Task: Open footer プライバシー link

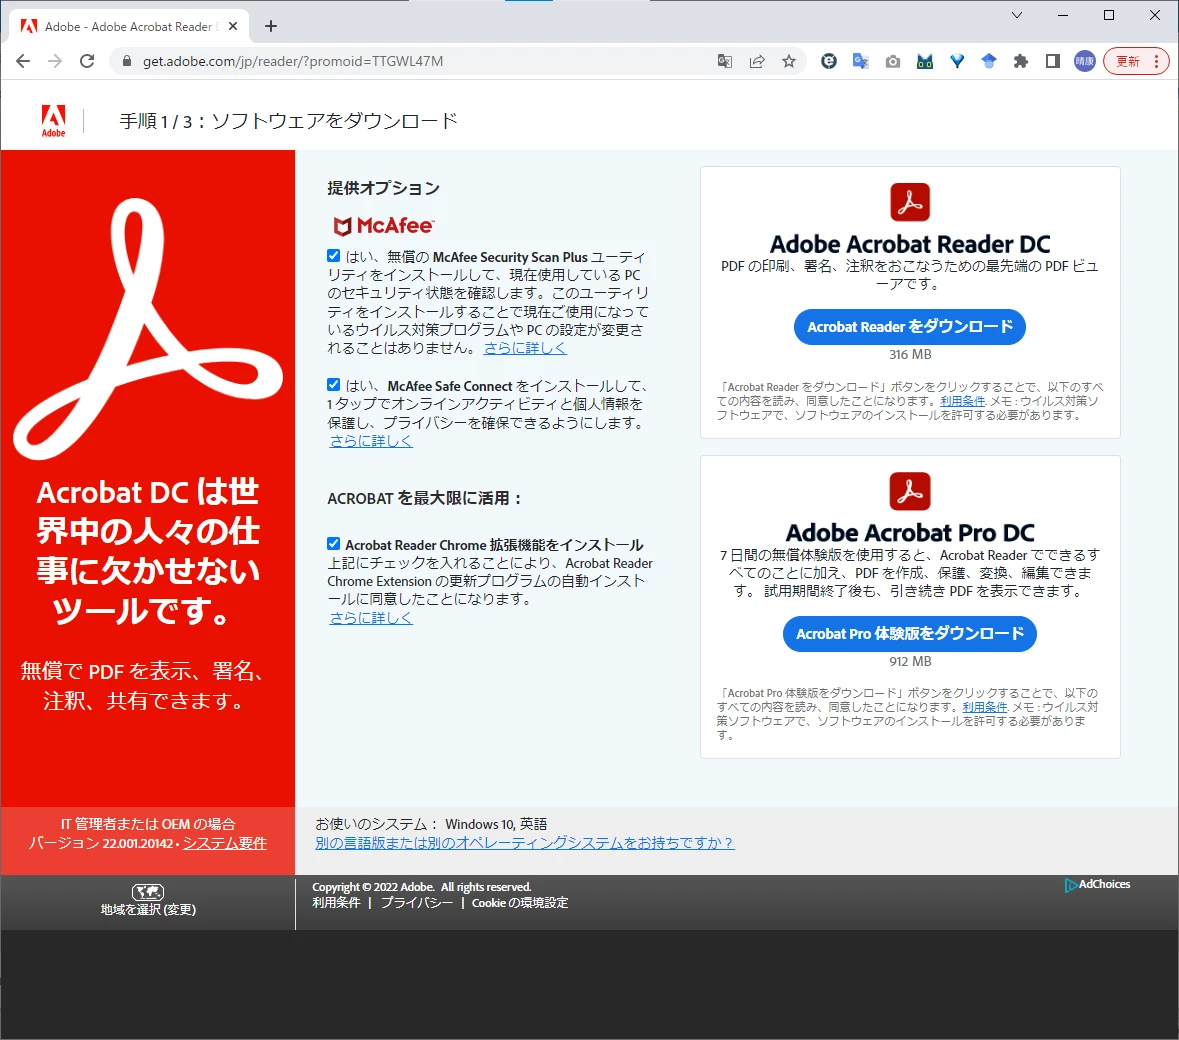Action: 417,902
